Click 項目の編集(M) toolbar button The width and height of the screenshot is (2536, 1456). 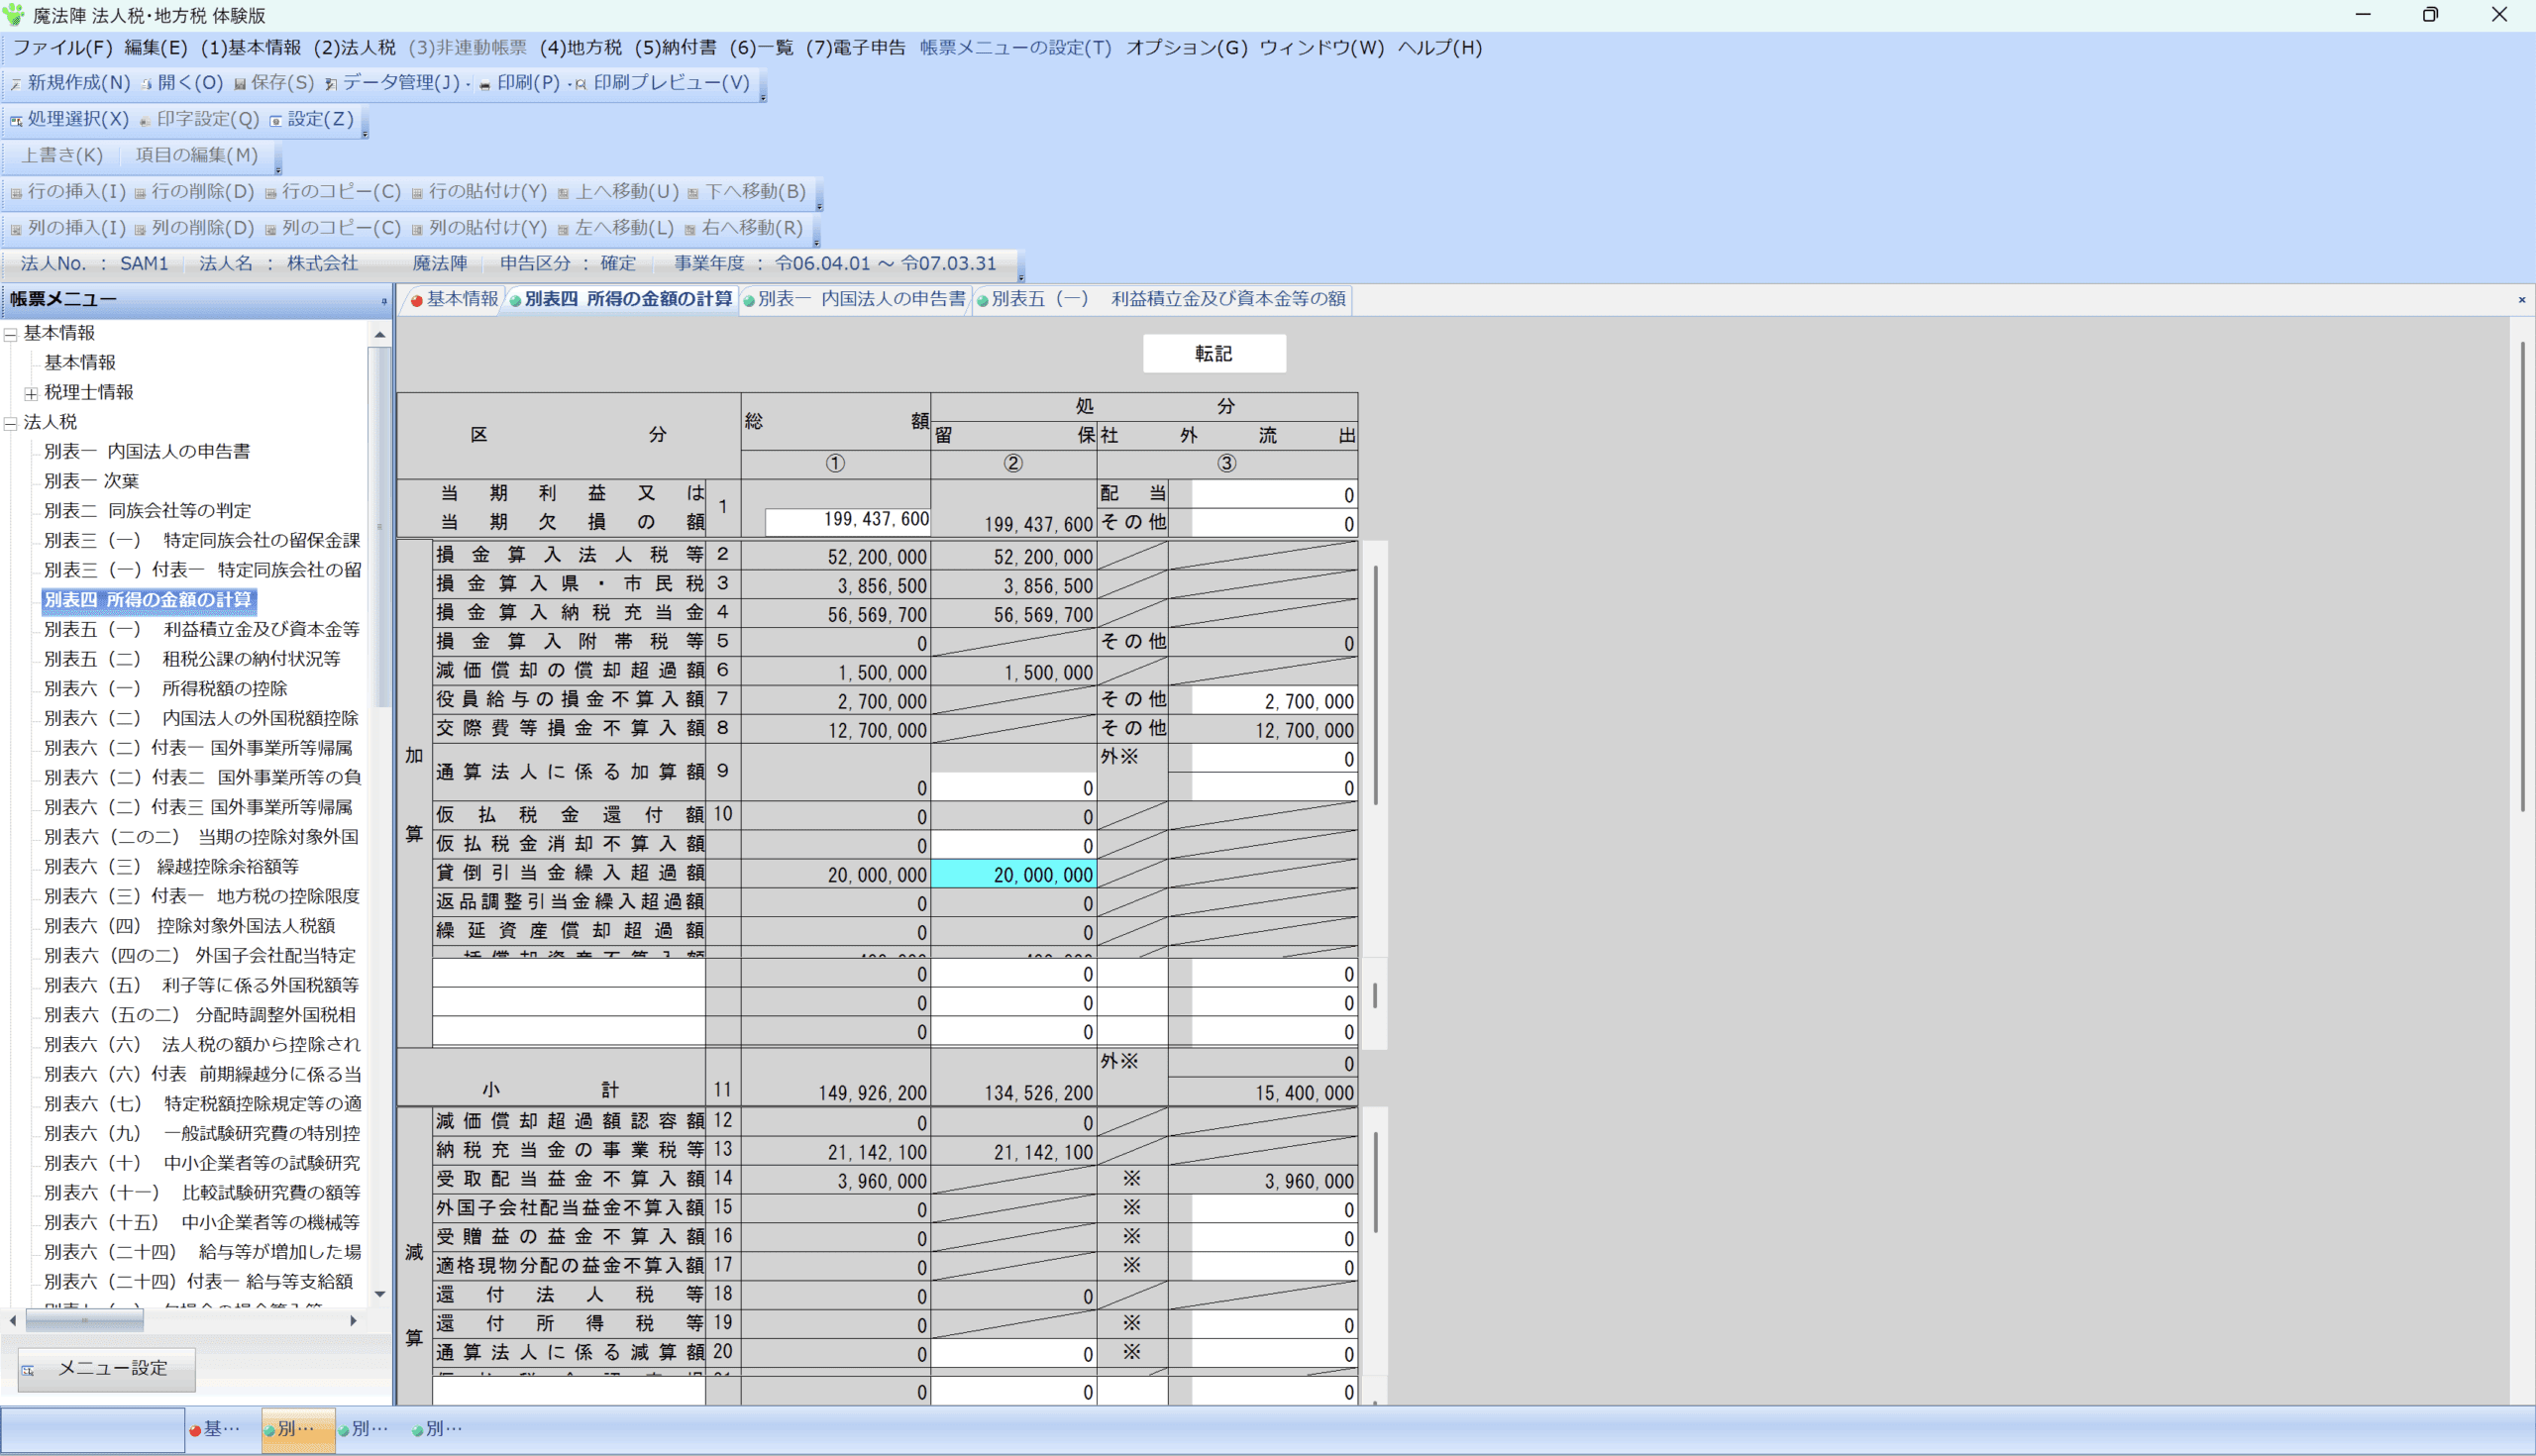196,155
